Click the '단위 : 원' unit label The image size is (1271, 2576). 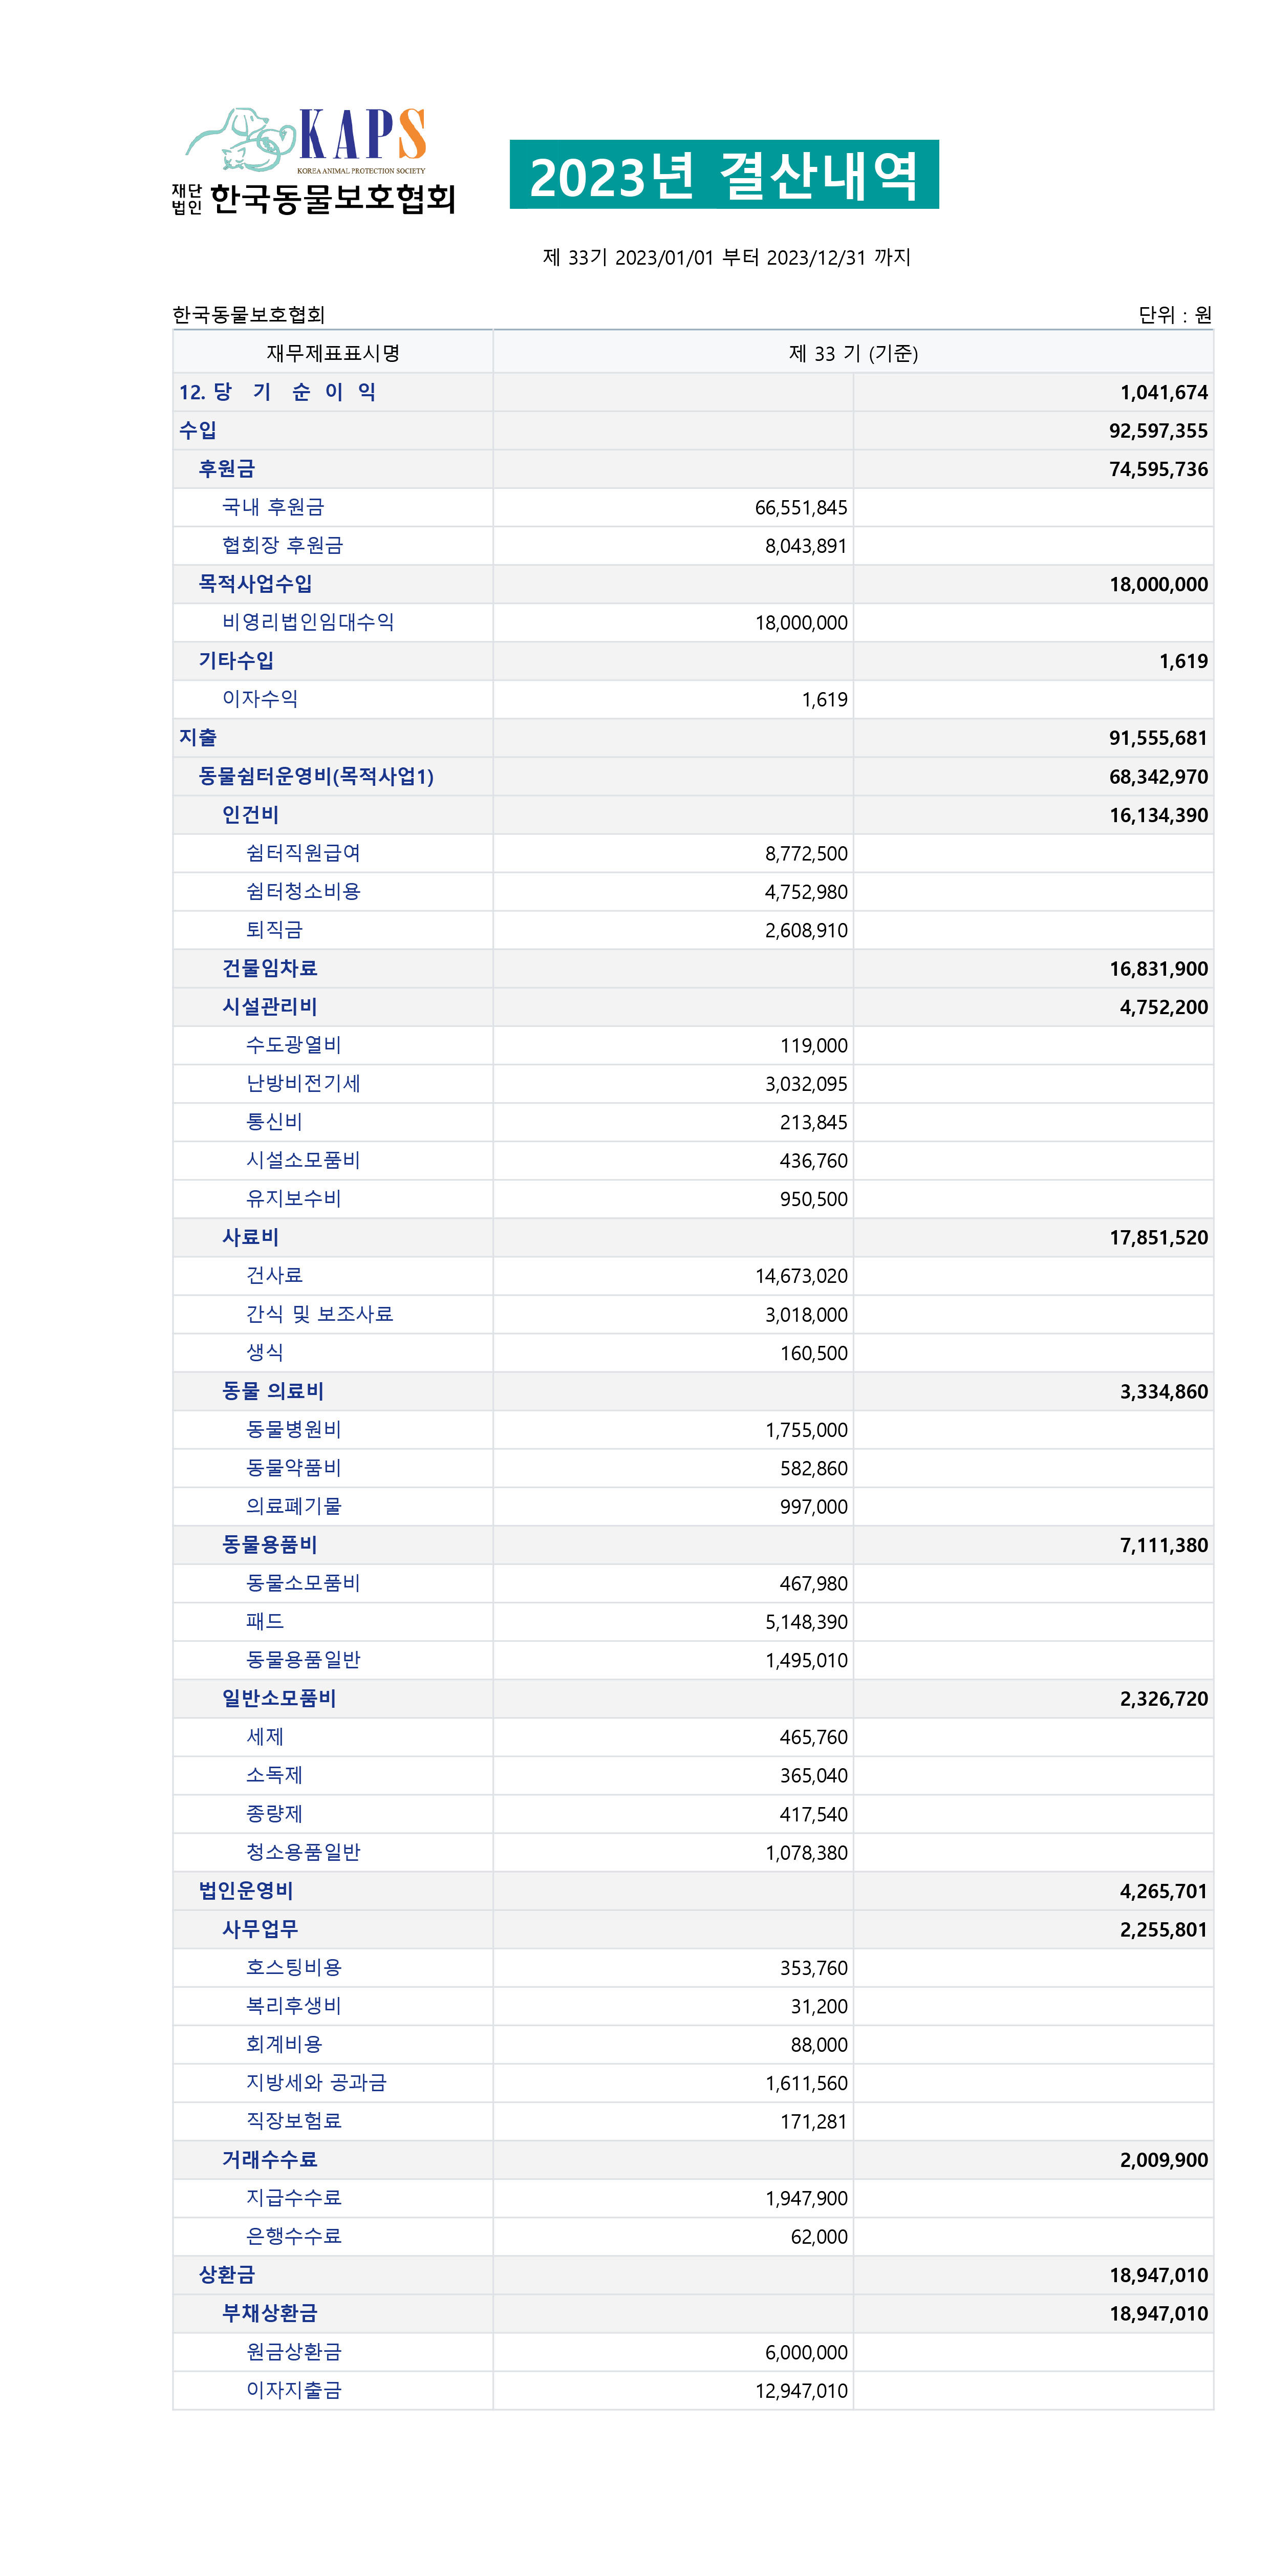tap(1175, 314)
